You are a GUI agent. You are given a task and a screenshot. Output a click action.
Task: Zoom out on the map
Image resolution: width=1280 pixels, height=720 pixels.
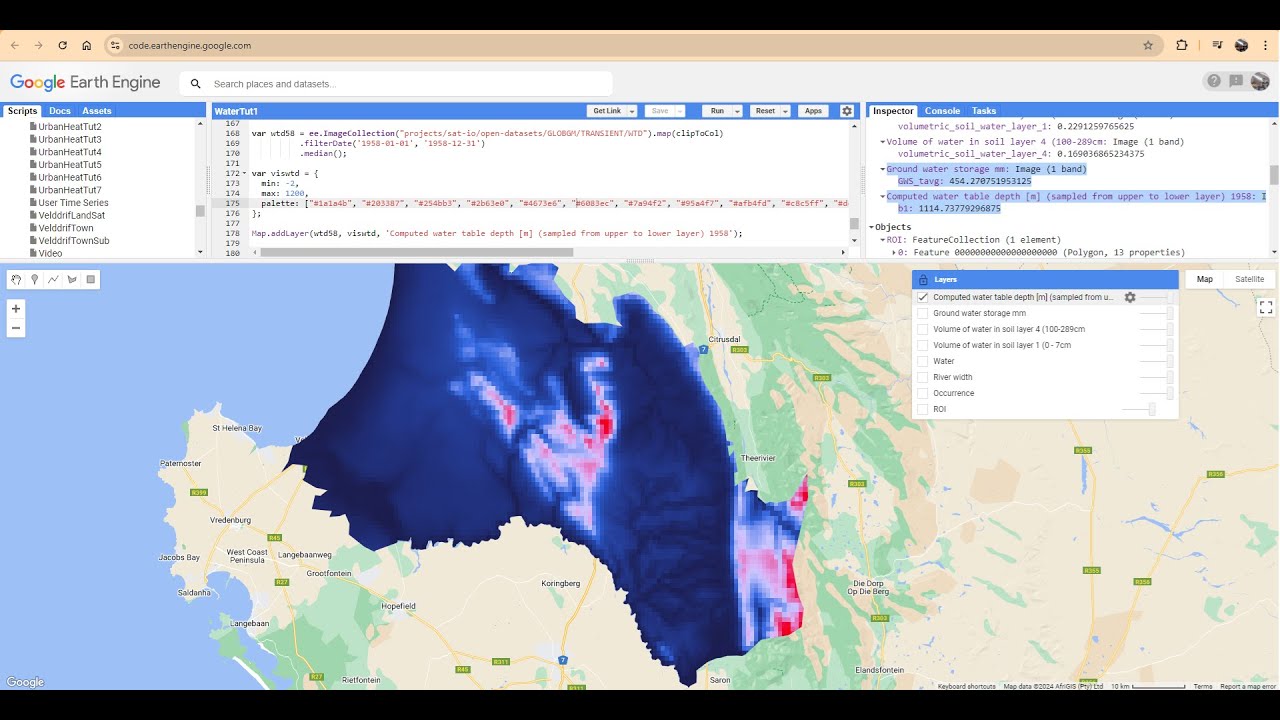click(16, 328)
